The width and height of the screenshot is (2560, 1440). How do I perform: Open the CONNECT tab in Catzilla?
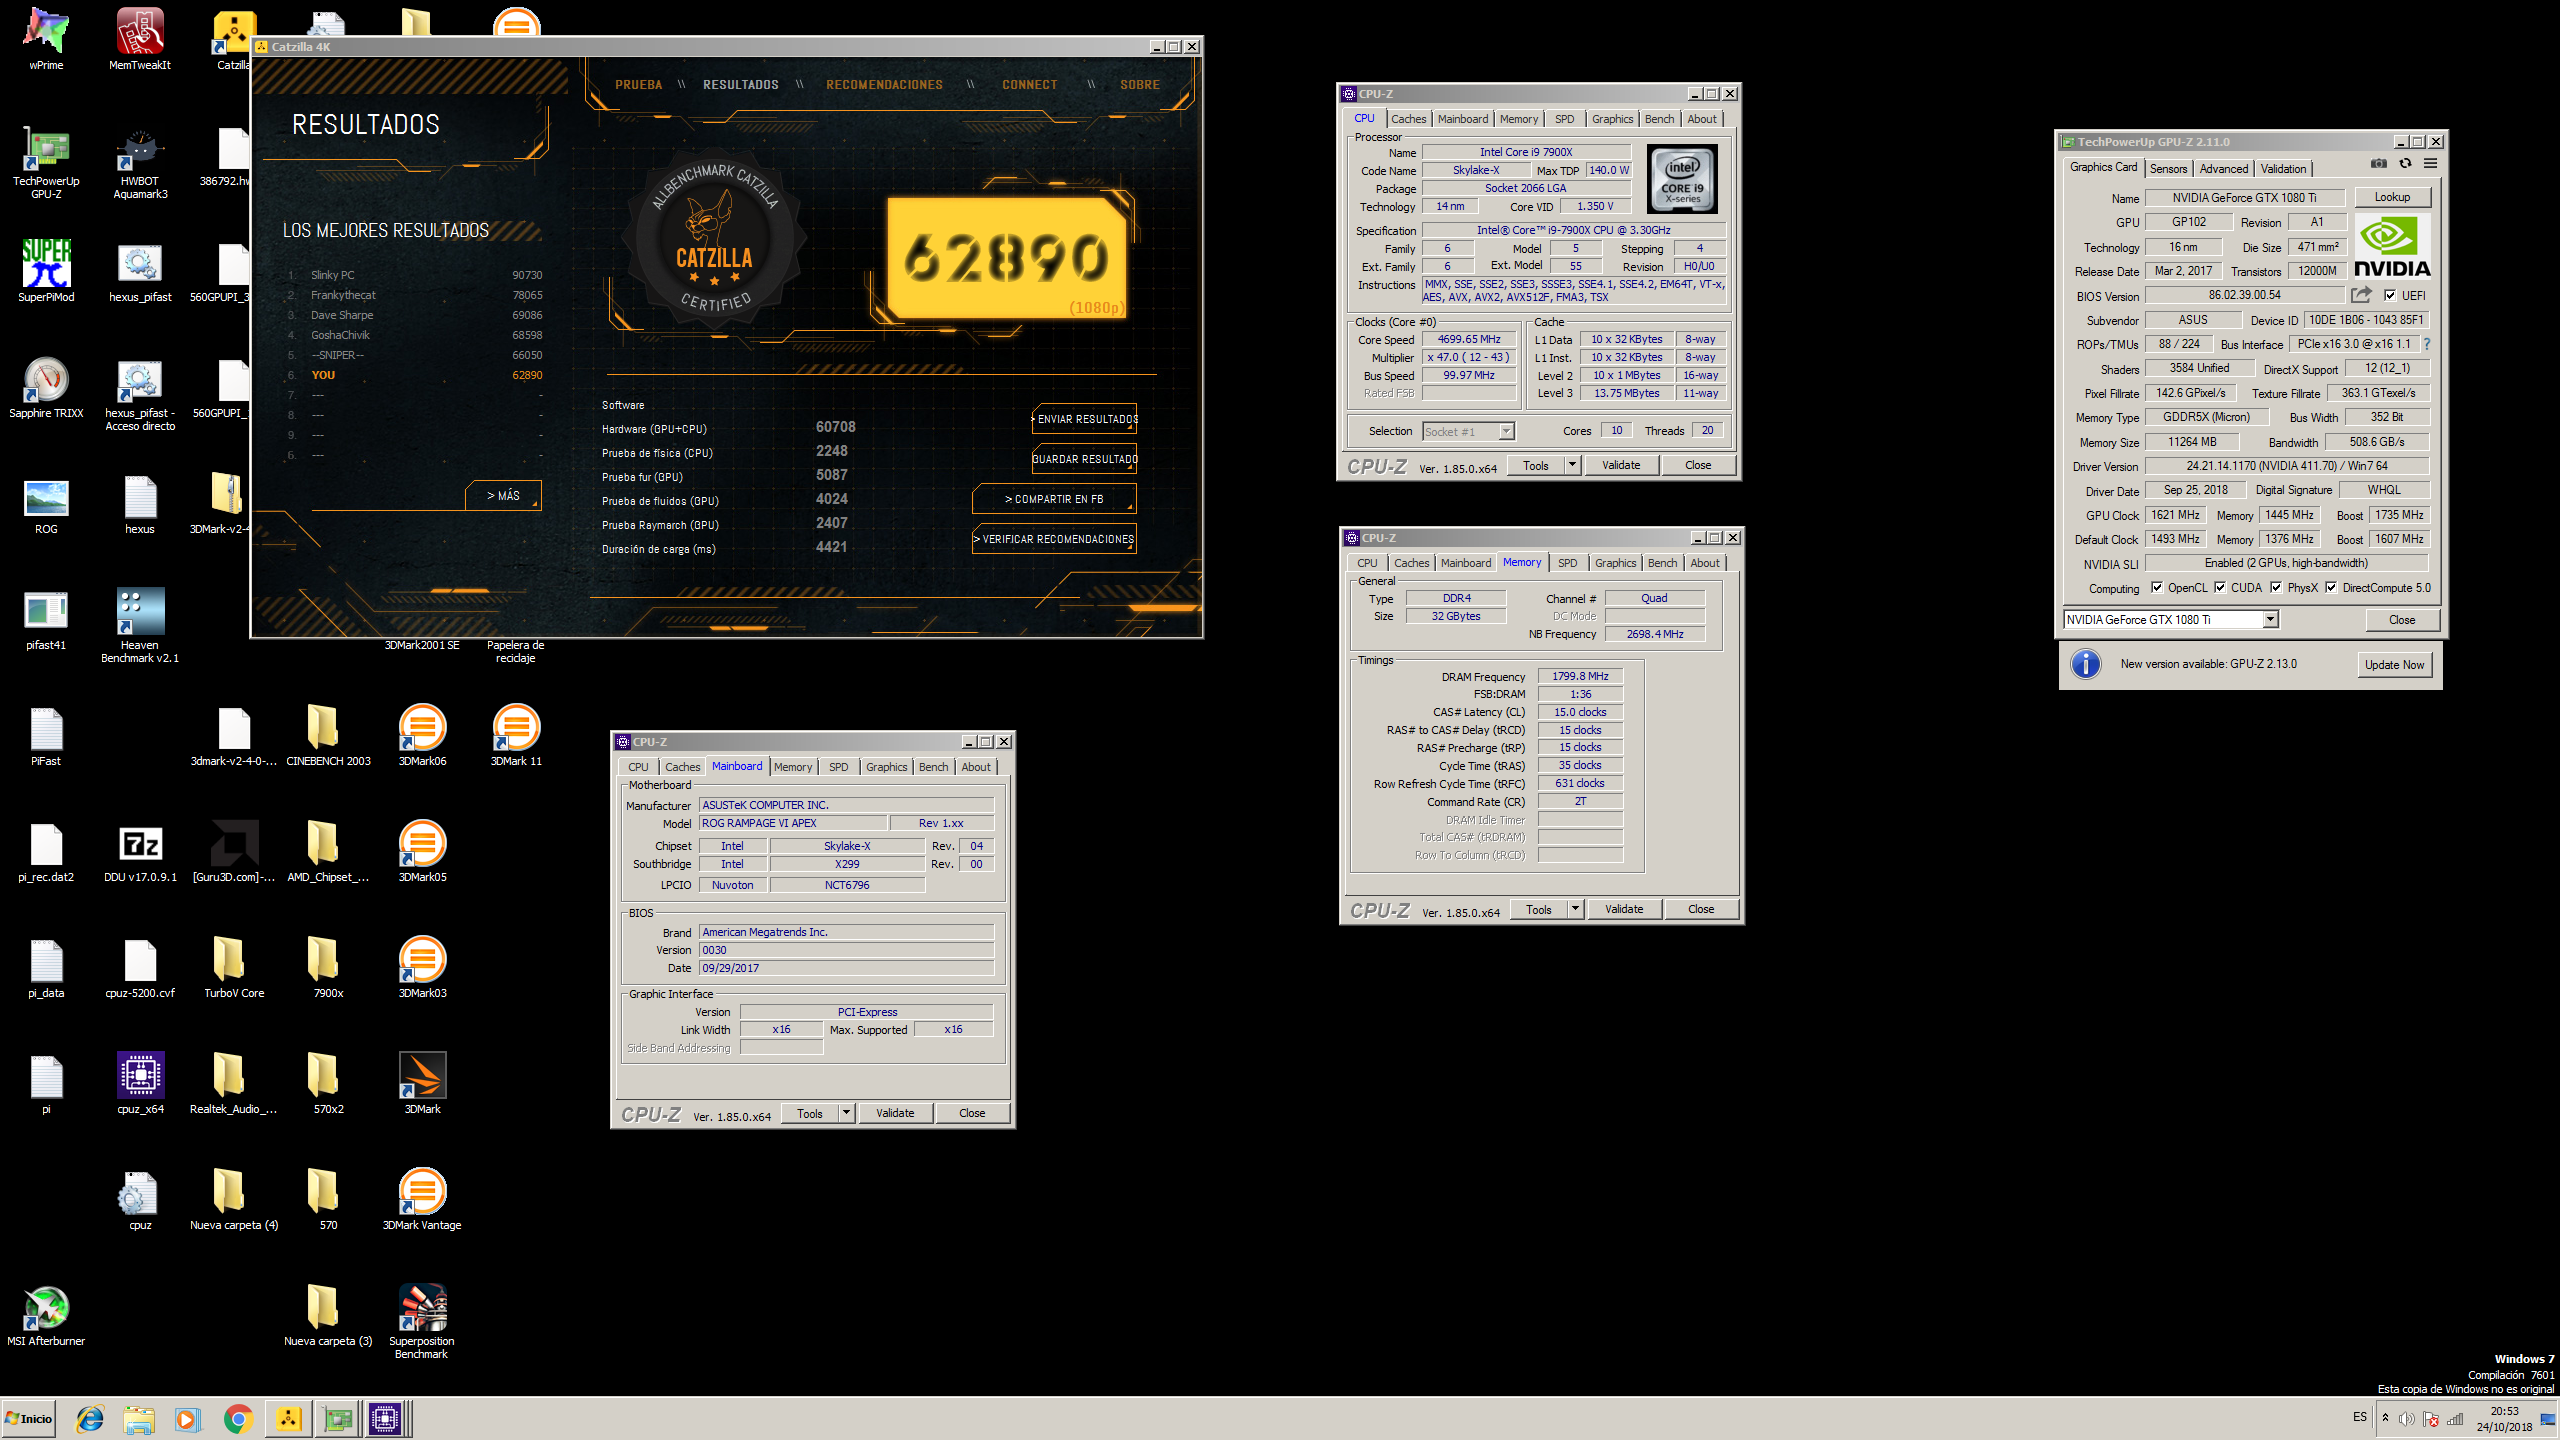pyautogui.click(x=1029, y=85)
